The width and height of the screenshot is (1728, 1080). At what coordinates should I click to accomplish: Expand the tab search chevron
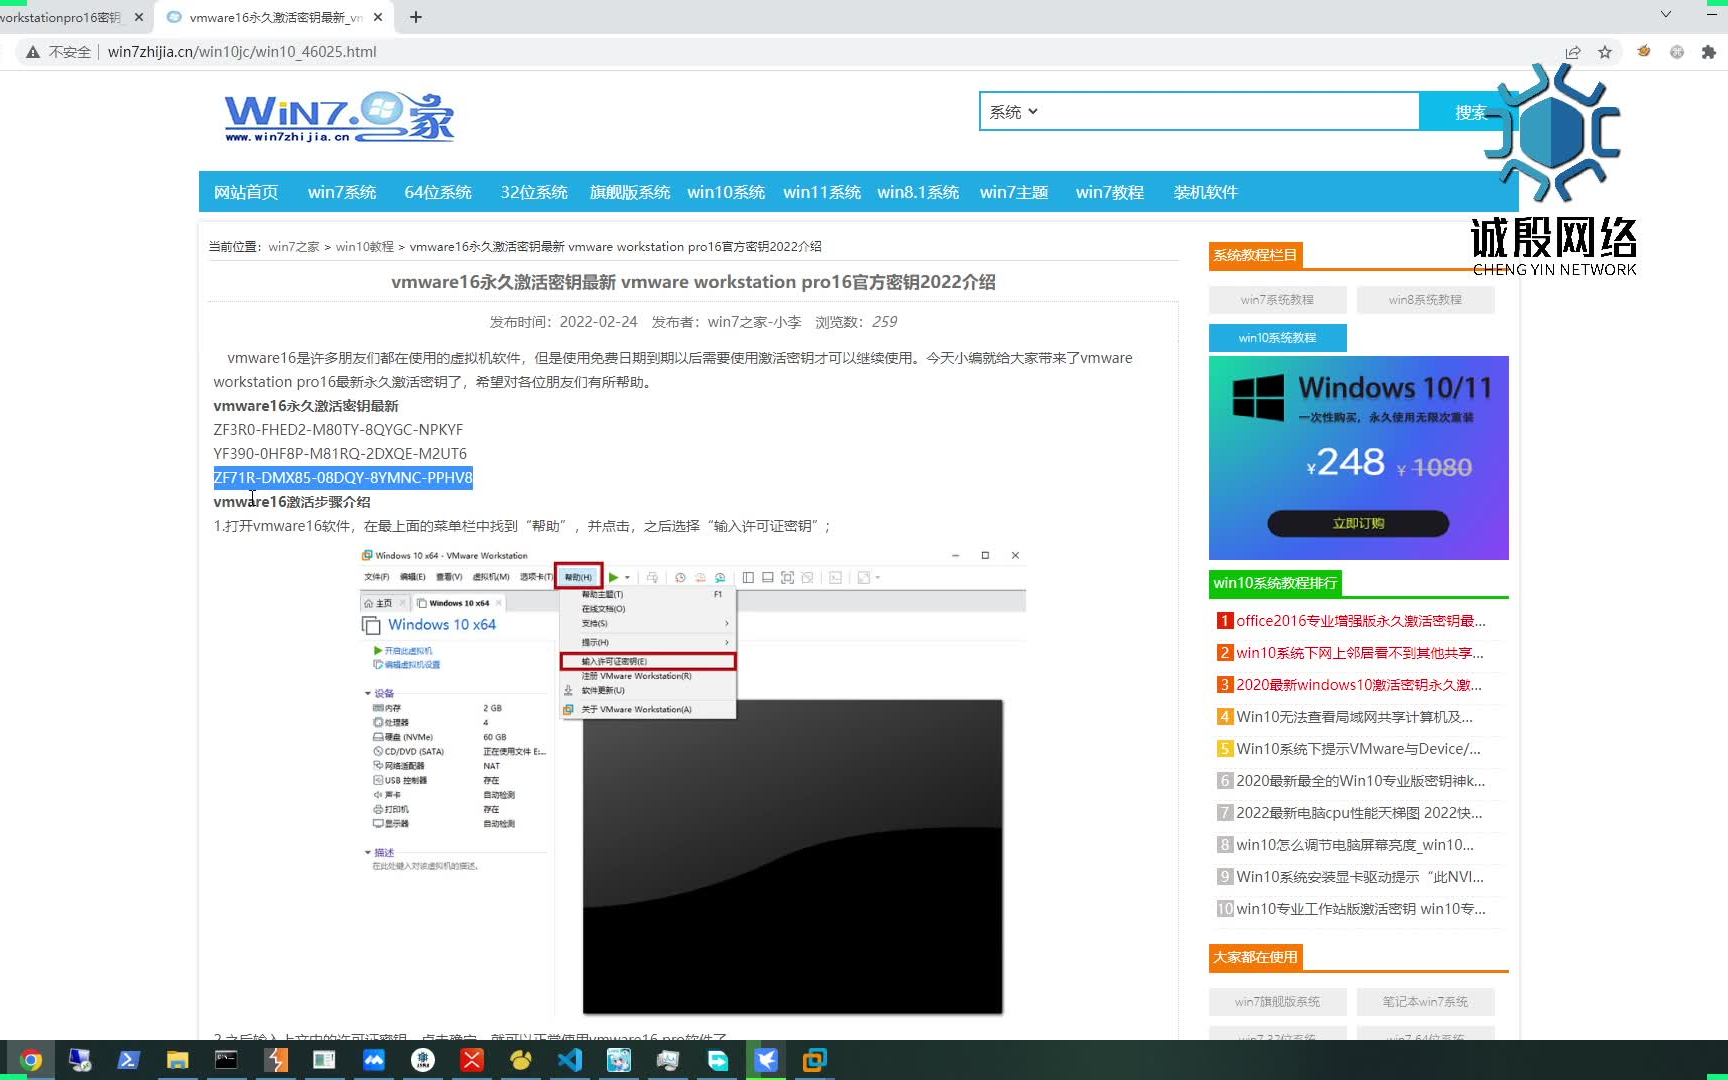pyautogui.click(x=1666, y=14)
